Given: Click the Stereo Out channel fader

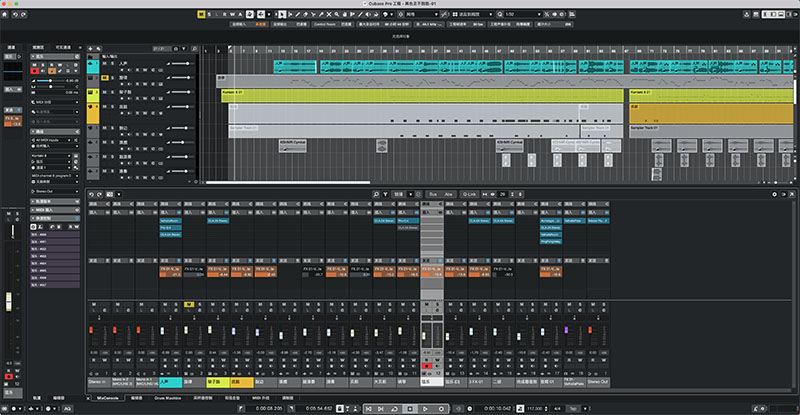Looking at the screenshot, I should (x=590, y=331).
